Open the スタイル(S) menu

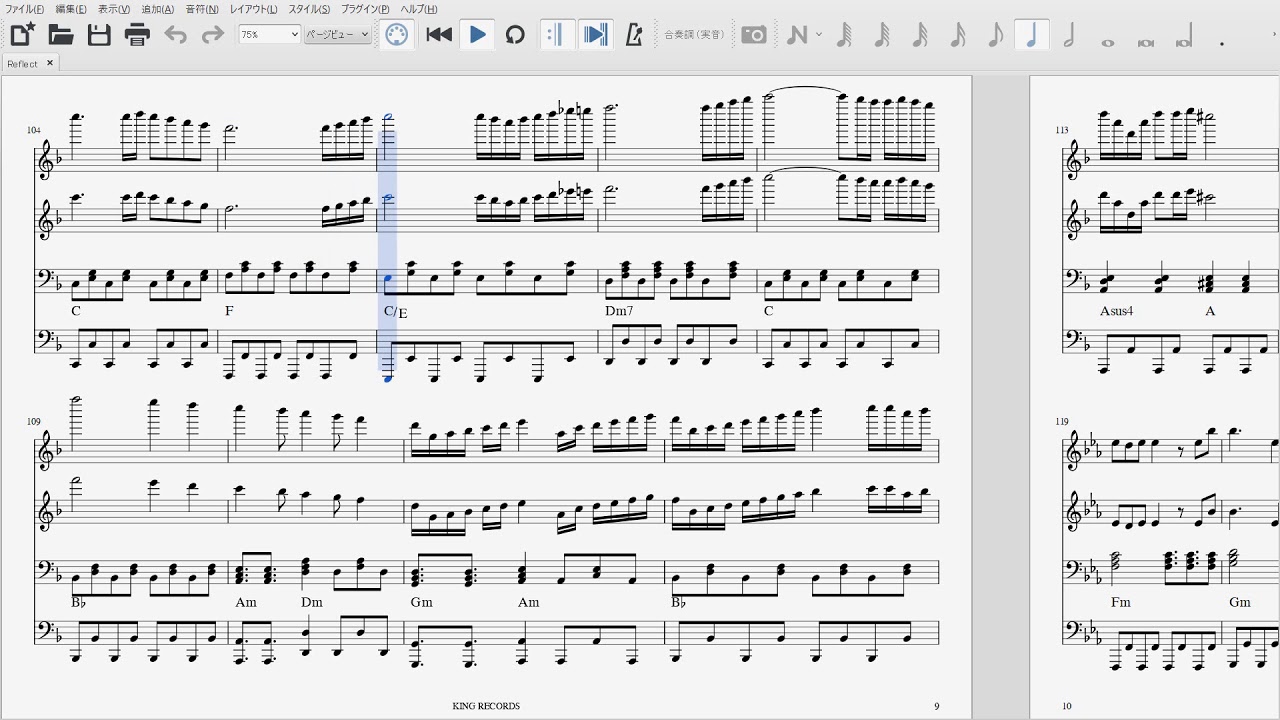[x=309, y=9]
